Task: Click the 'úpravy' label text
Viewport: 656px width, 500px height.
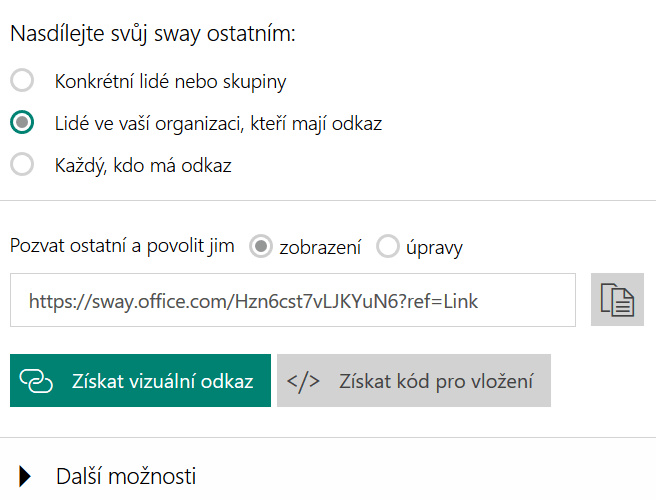Action: (x=436, y=247)
